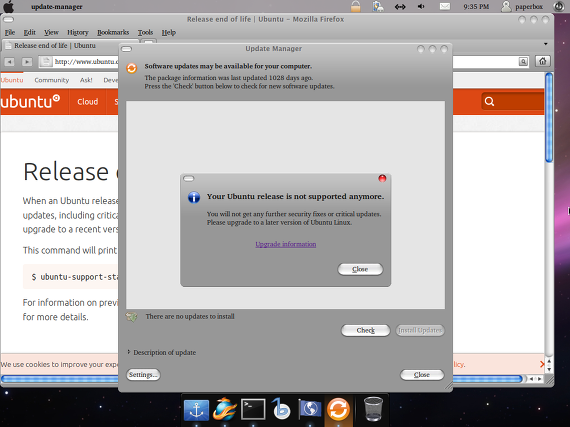Image resolution: width=570 pixels, height=427 pixels.
Task: Open Firefox Help menu
Action: pos(169,32)
